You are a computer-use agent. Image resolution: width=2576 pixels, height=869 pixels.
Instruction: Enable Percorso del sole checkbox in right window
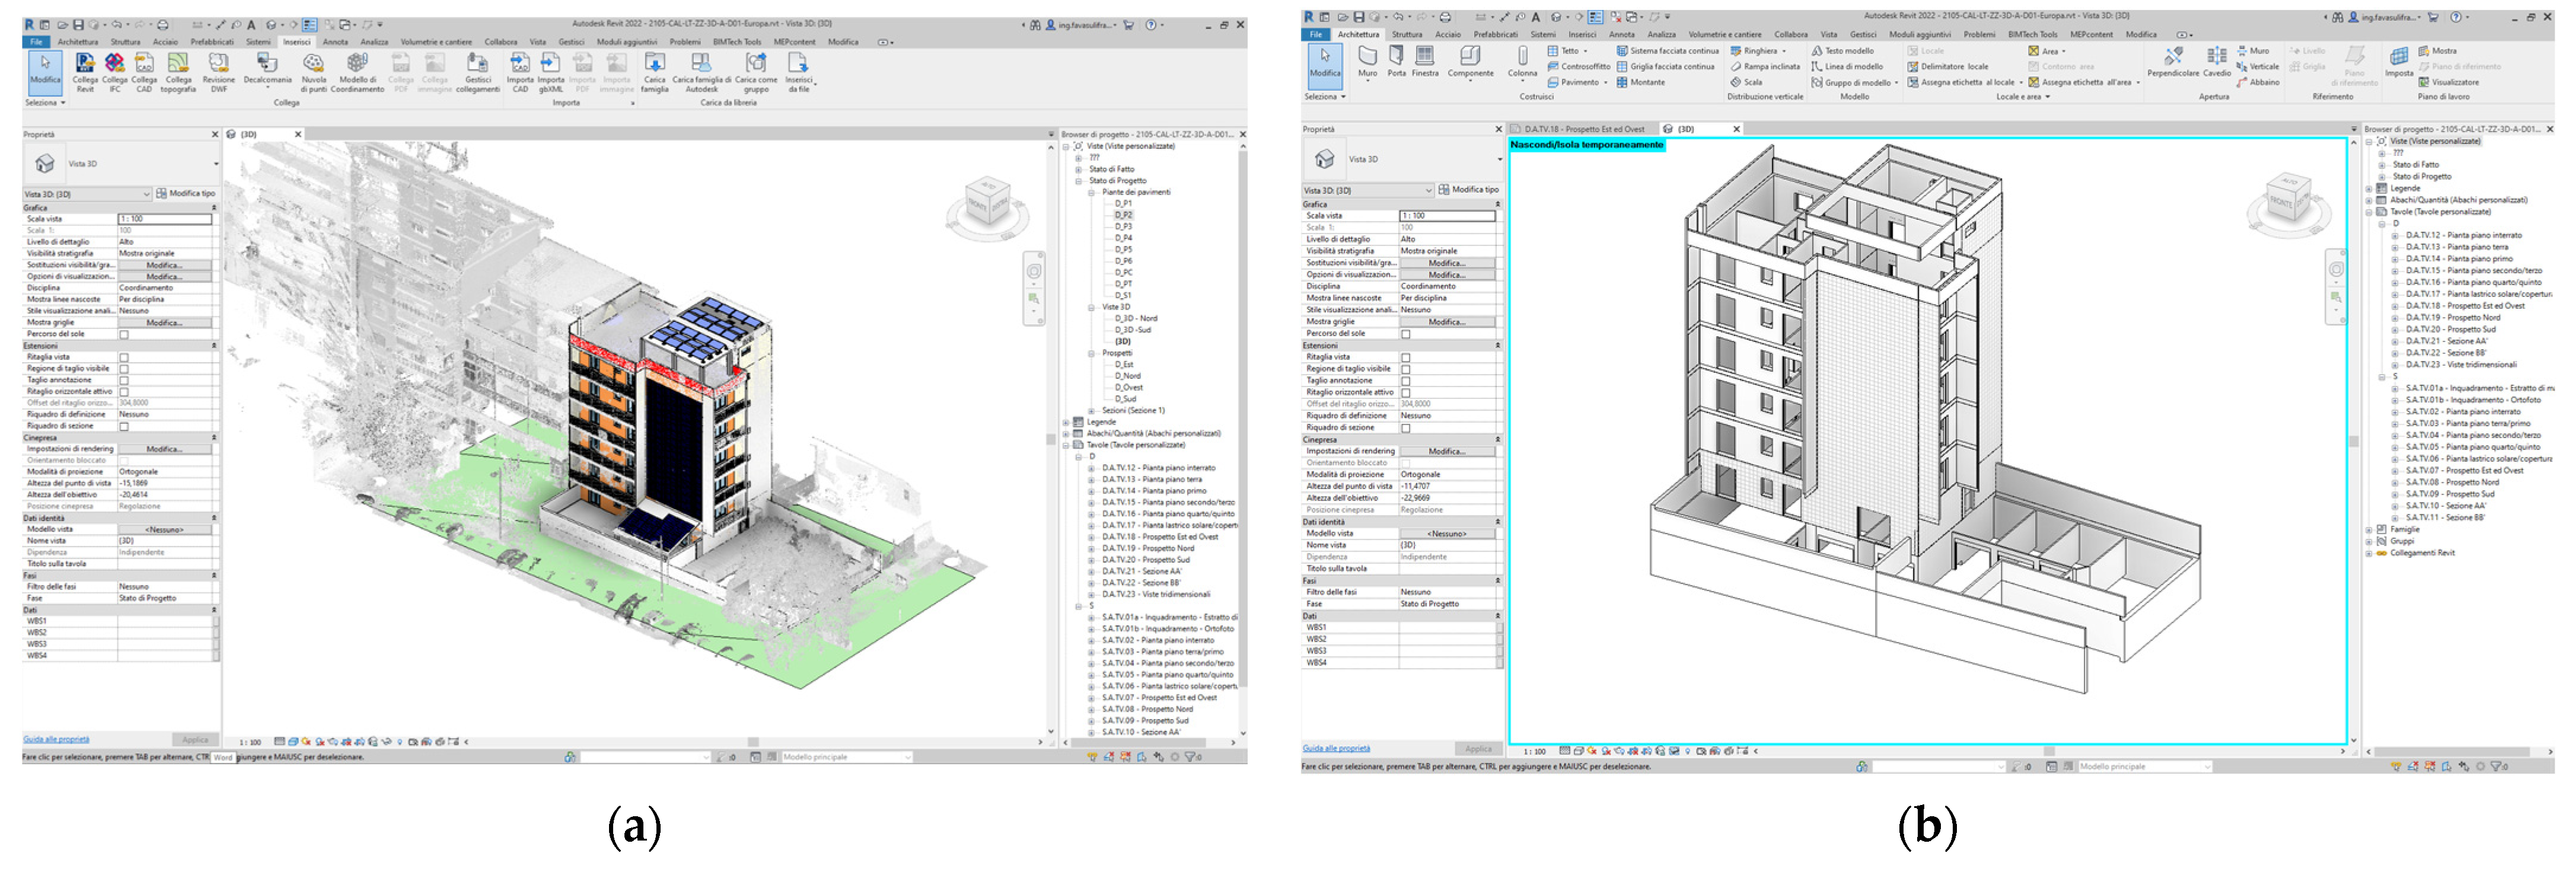click(1405, 334)
